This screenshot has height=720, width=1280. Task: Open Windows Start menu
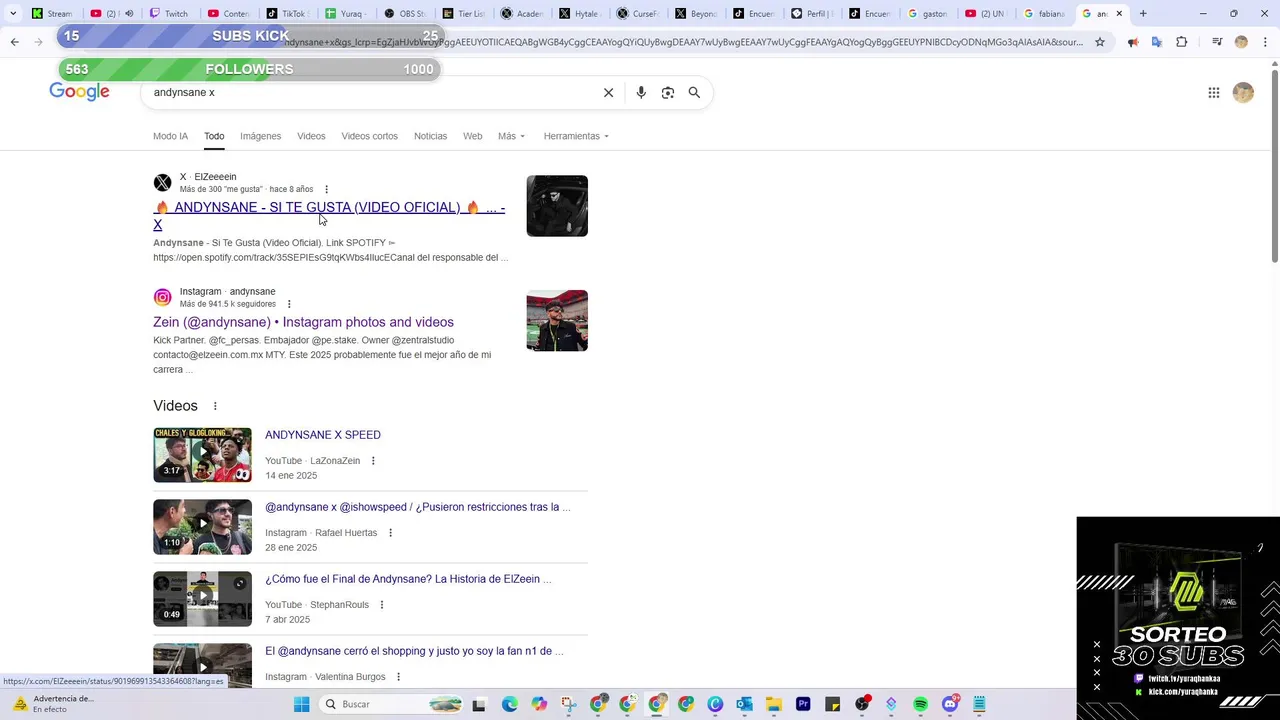tap(302, 704)
